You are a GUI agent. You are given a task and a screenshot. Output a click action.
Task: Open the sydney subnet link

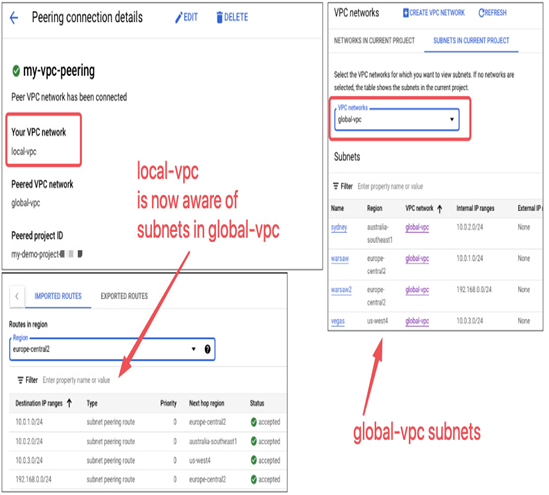(339, 228)
